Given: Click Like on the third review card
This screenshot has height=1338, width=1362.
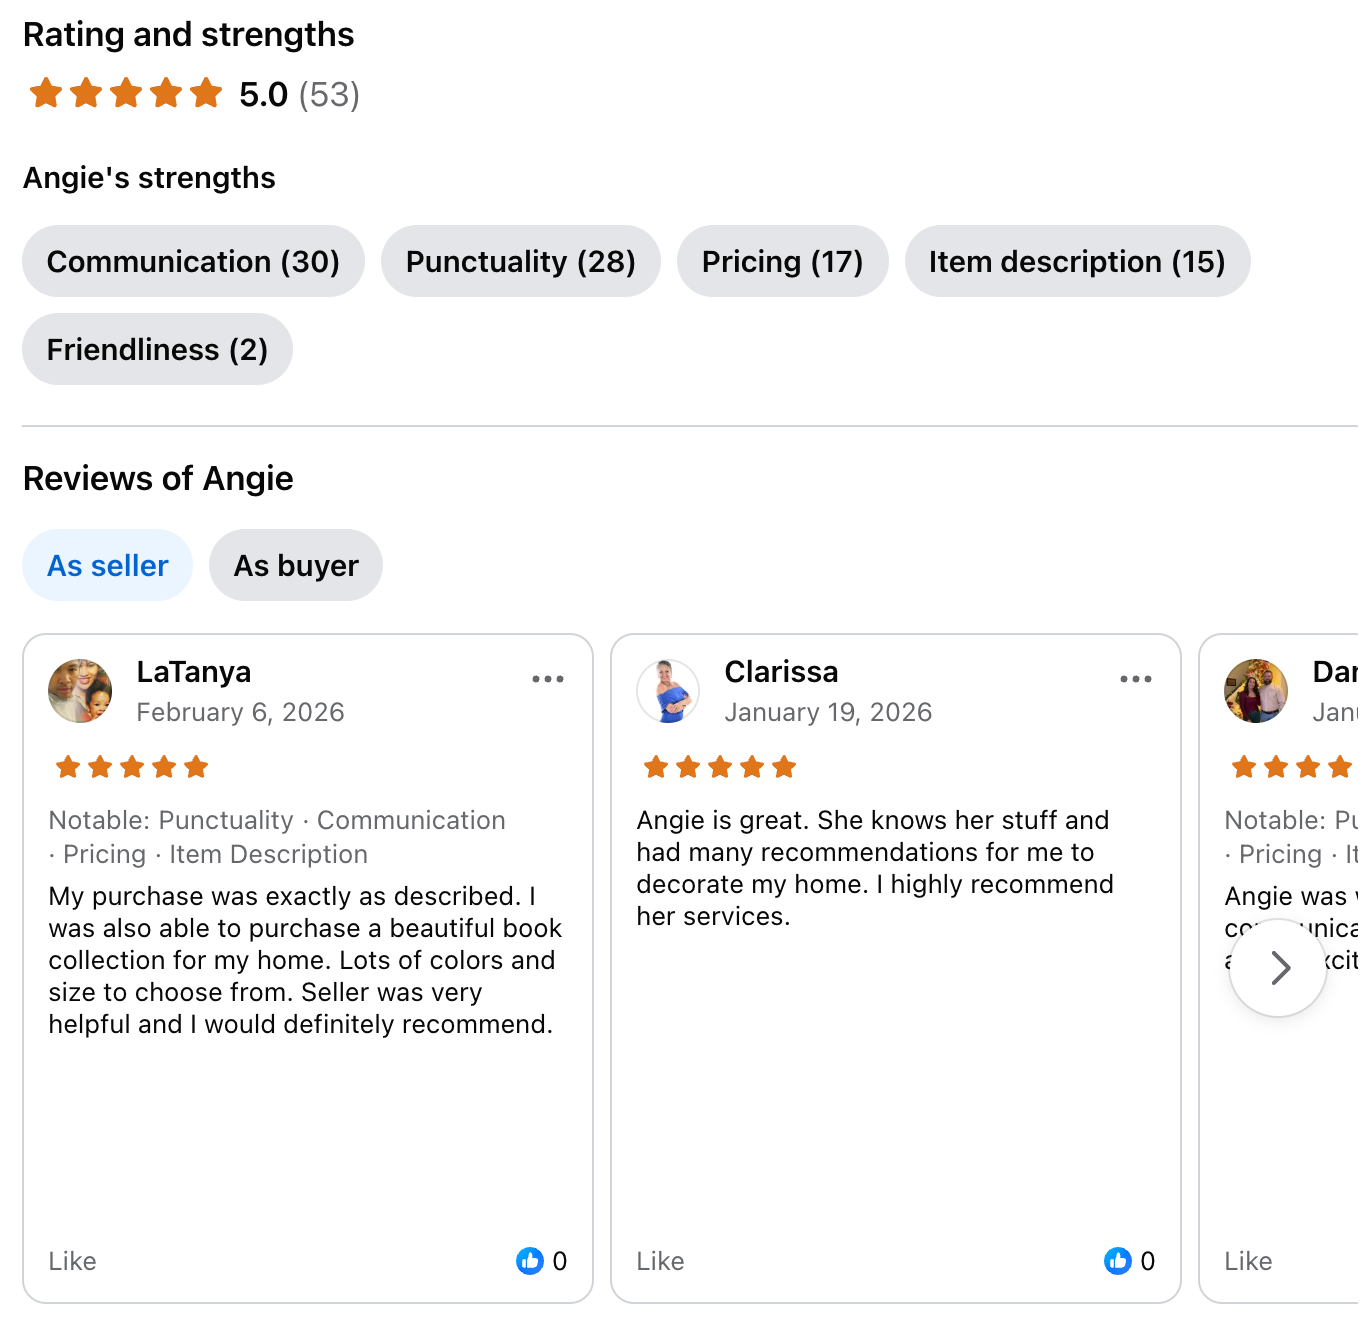Looking at the screenshot, I should point(1248,1261).
